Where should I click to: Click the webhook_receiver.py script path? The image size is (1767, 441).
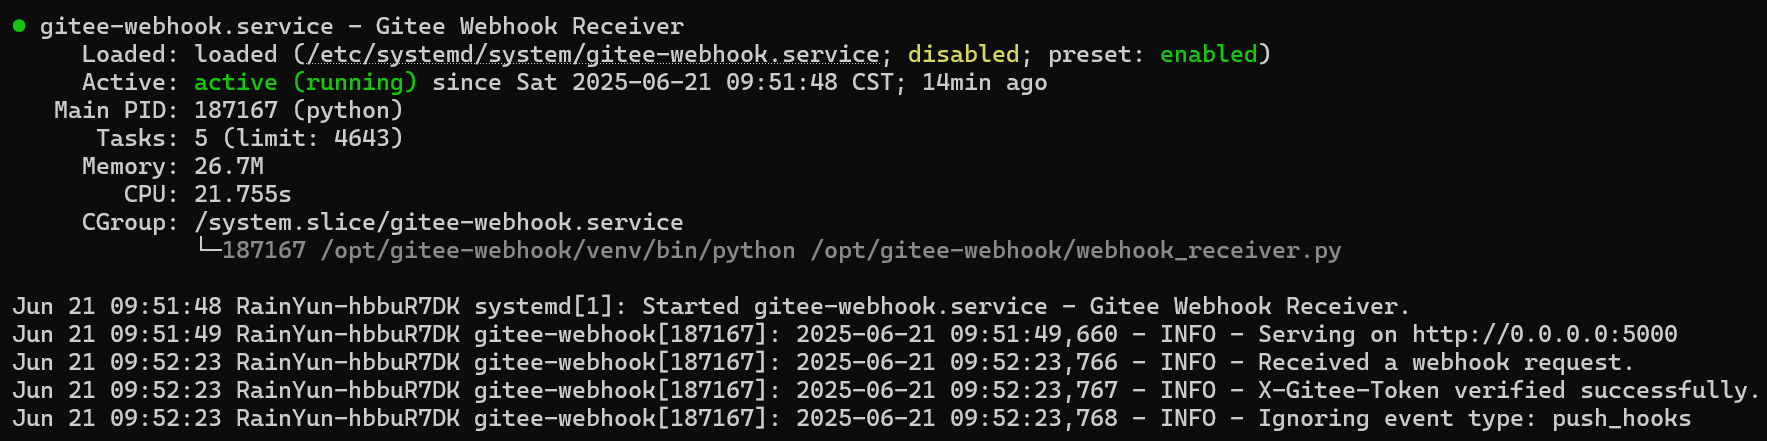(1075, 250)
